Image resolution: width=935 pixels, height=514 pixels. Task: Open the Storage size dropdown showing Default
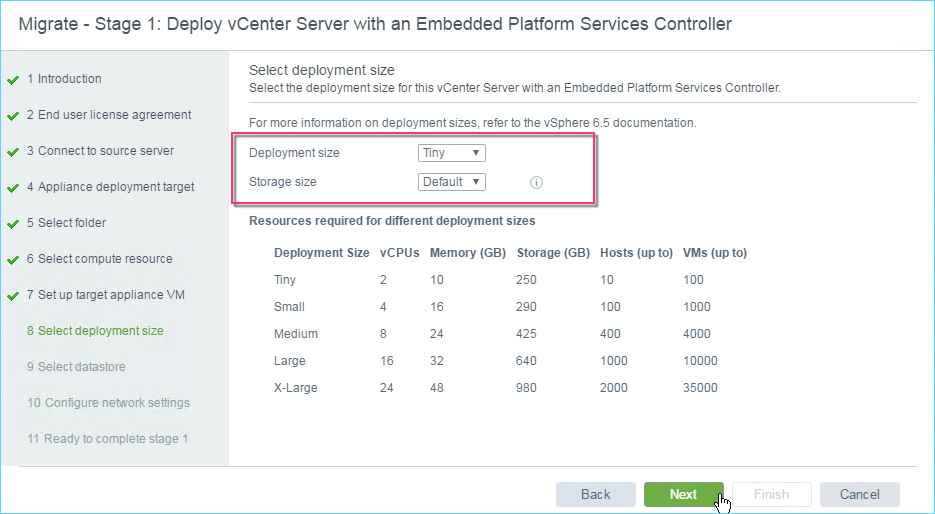tap(451, 182)
